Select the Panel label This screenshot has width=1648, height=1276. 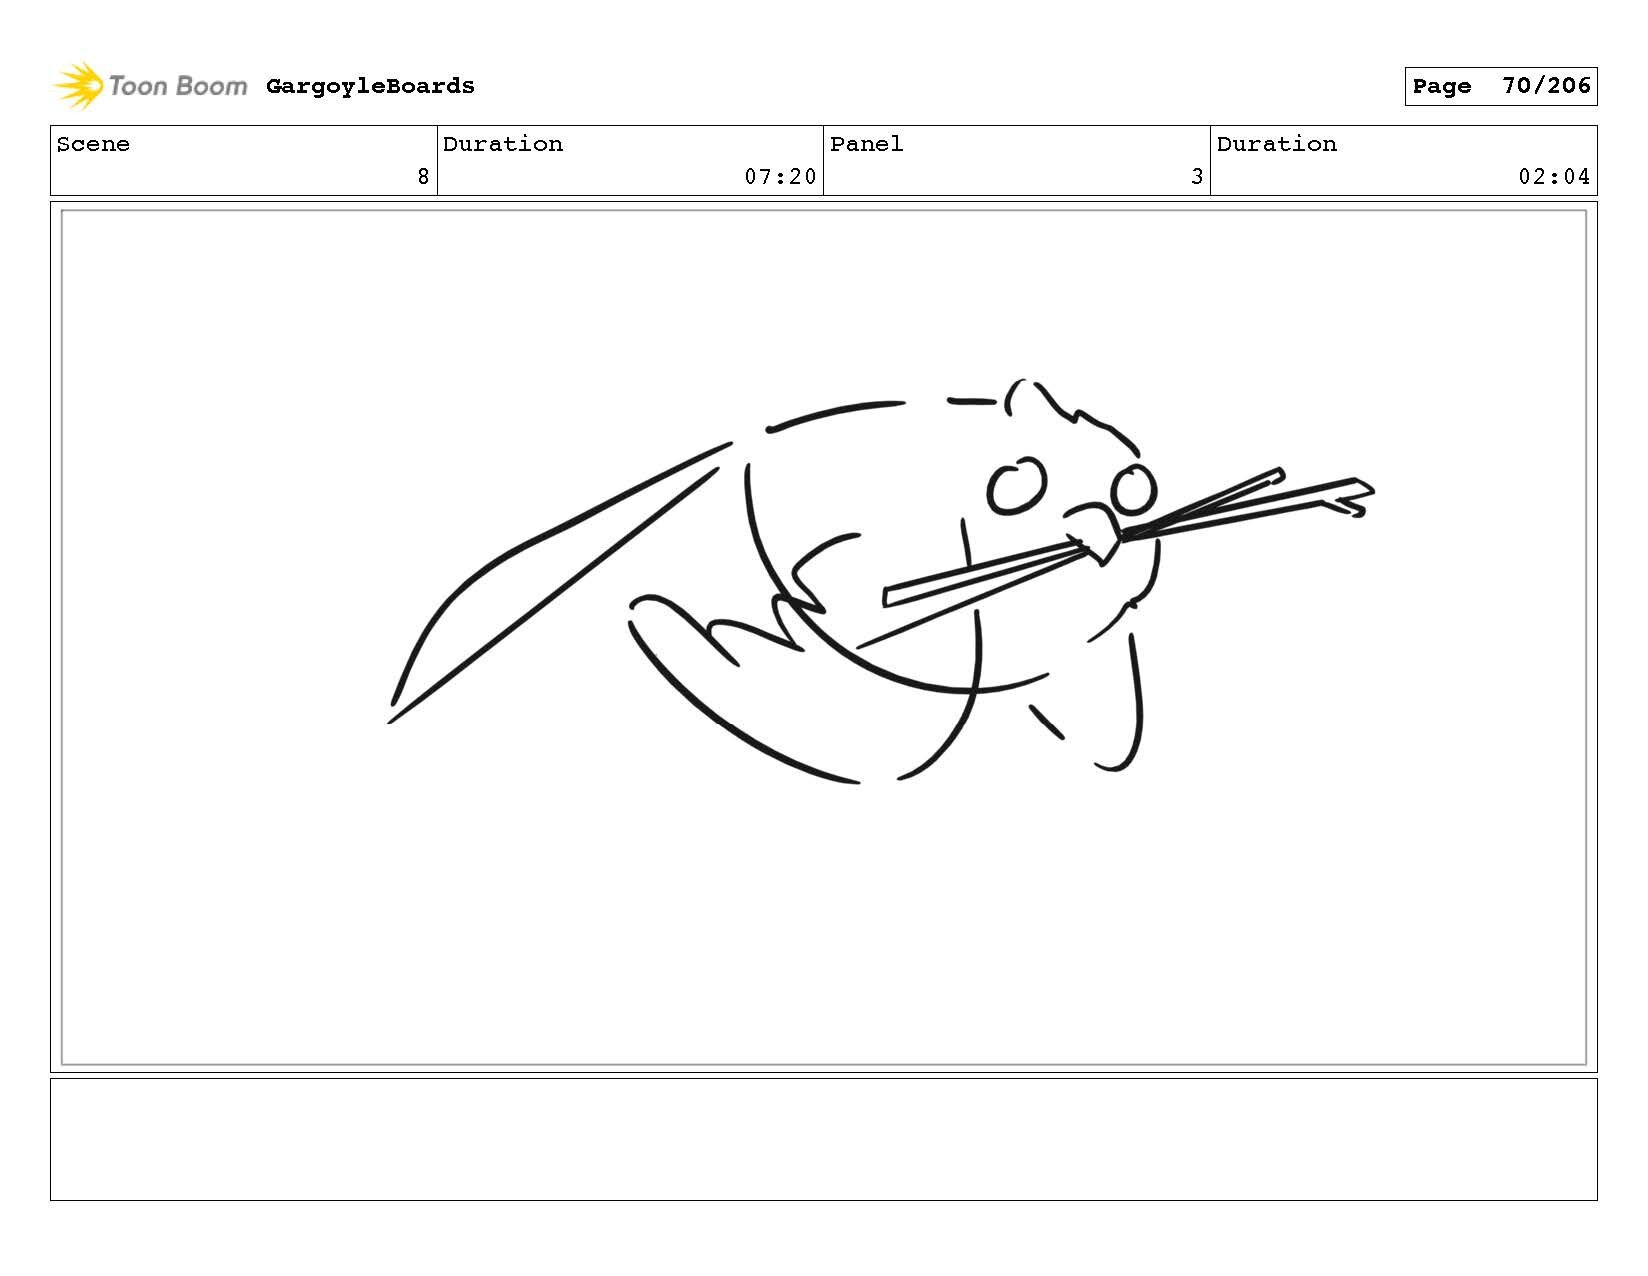click(x=866, y=144)
